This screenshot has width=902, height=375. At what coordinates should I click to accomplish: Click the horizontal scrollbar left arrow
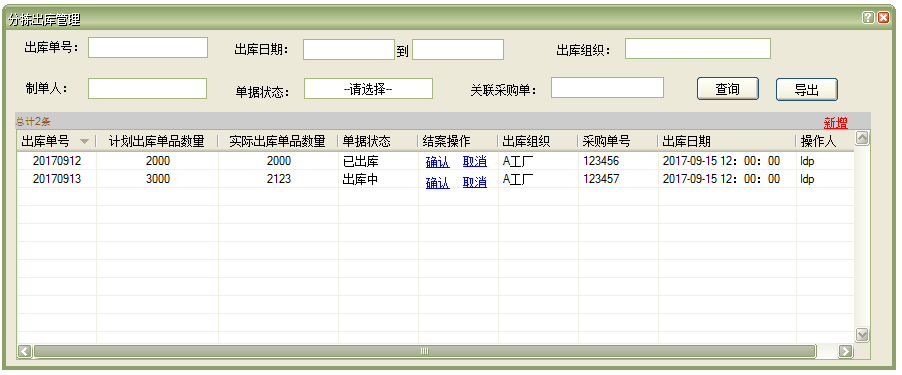pos(25,351)
